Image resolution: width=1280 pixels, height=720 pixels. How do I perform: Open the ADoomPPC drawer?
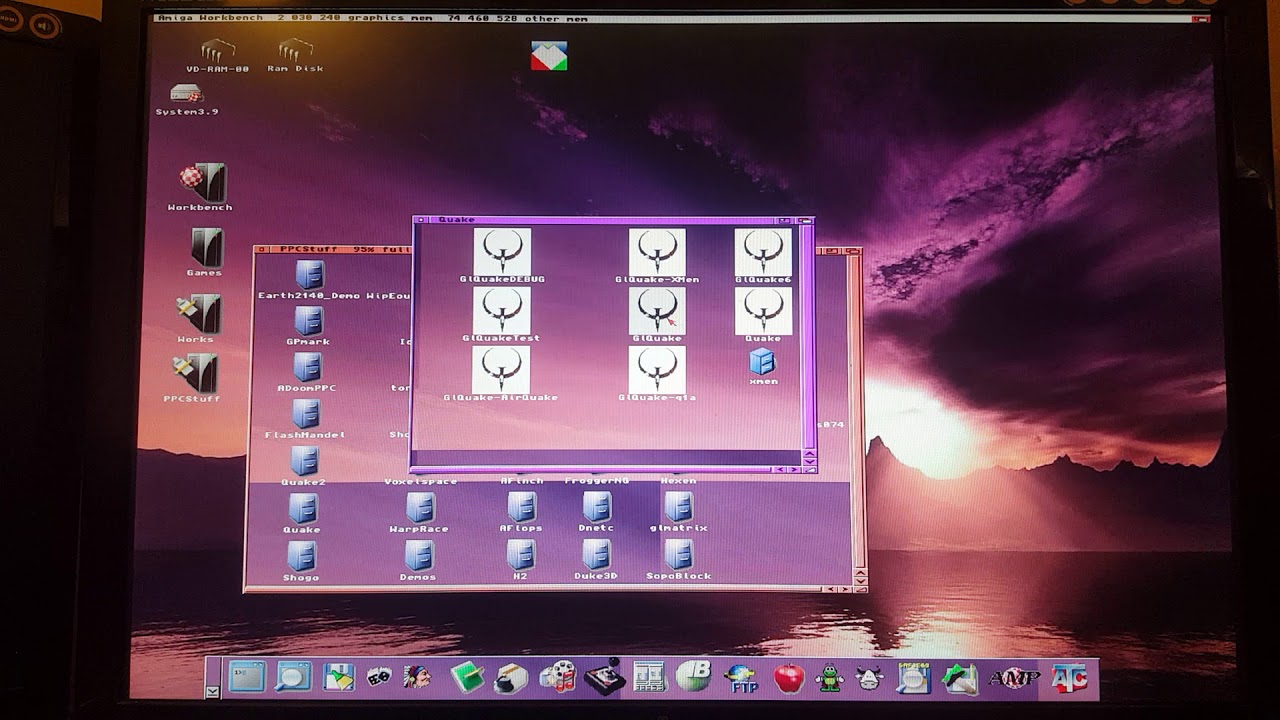click(307, 367)
